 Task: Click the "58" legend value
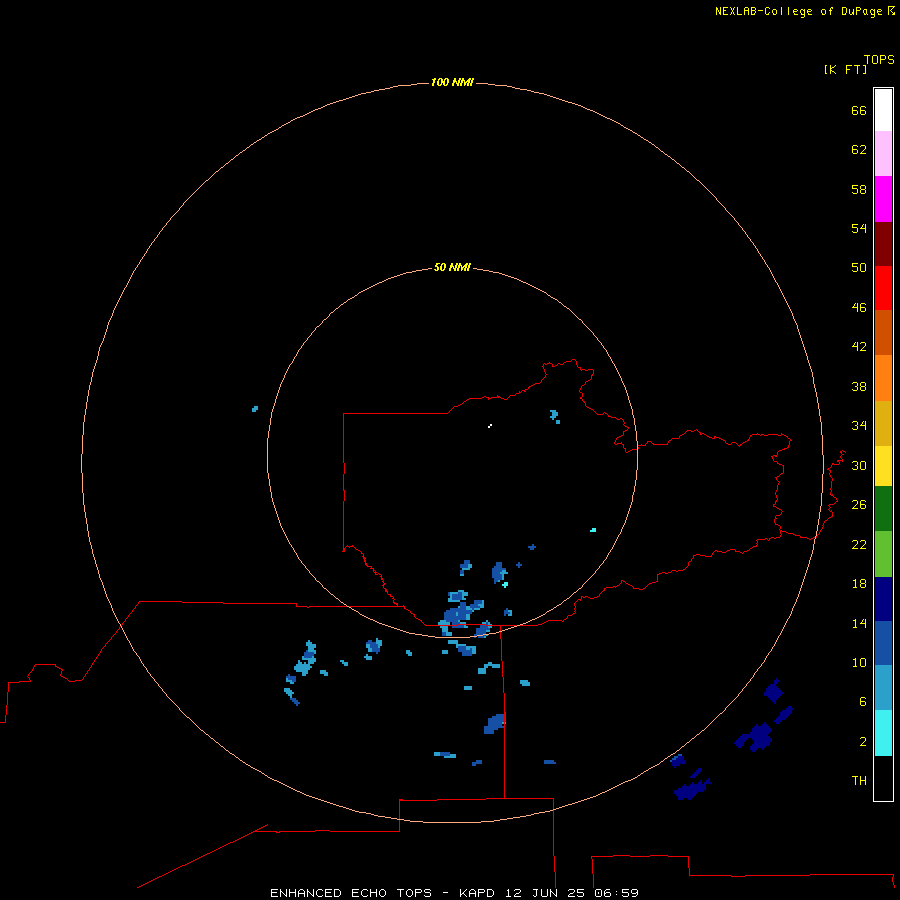(x=859, y=189)
